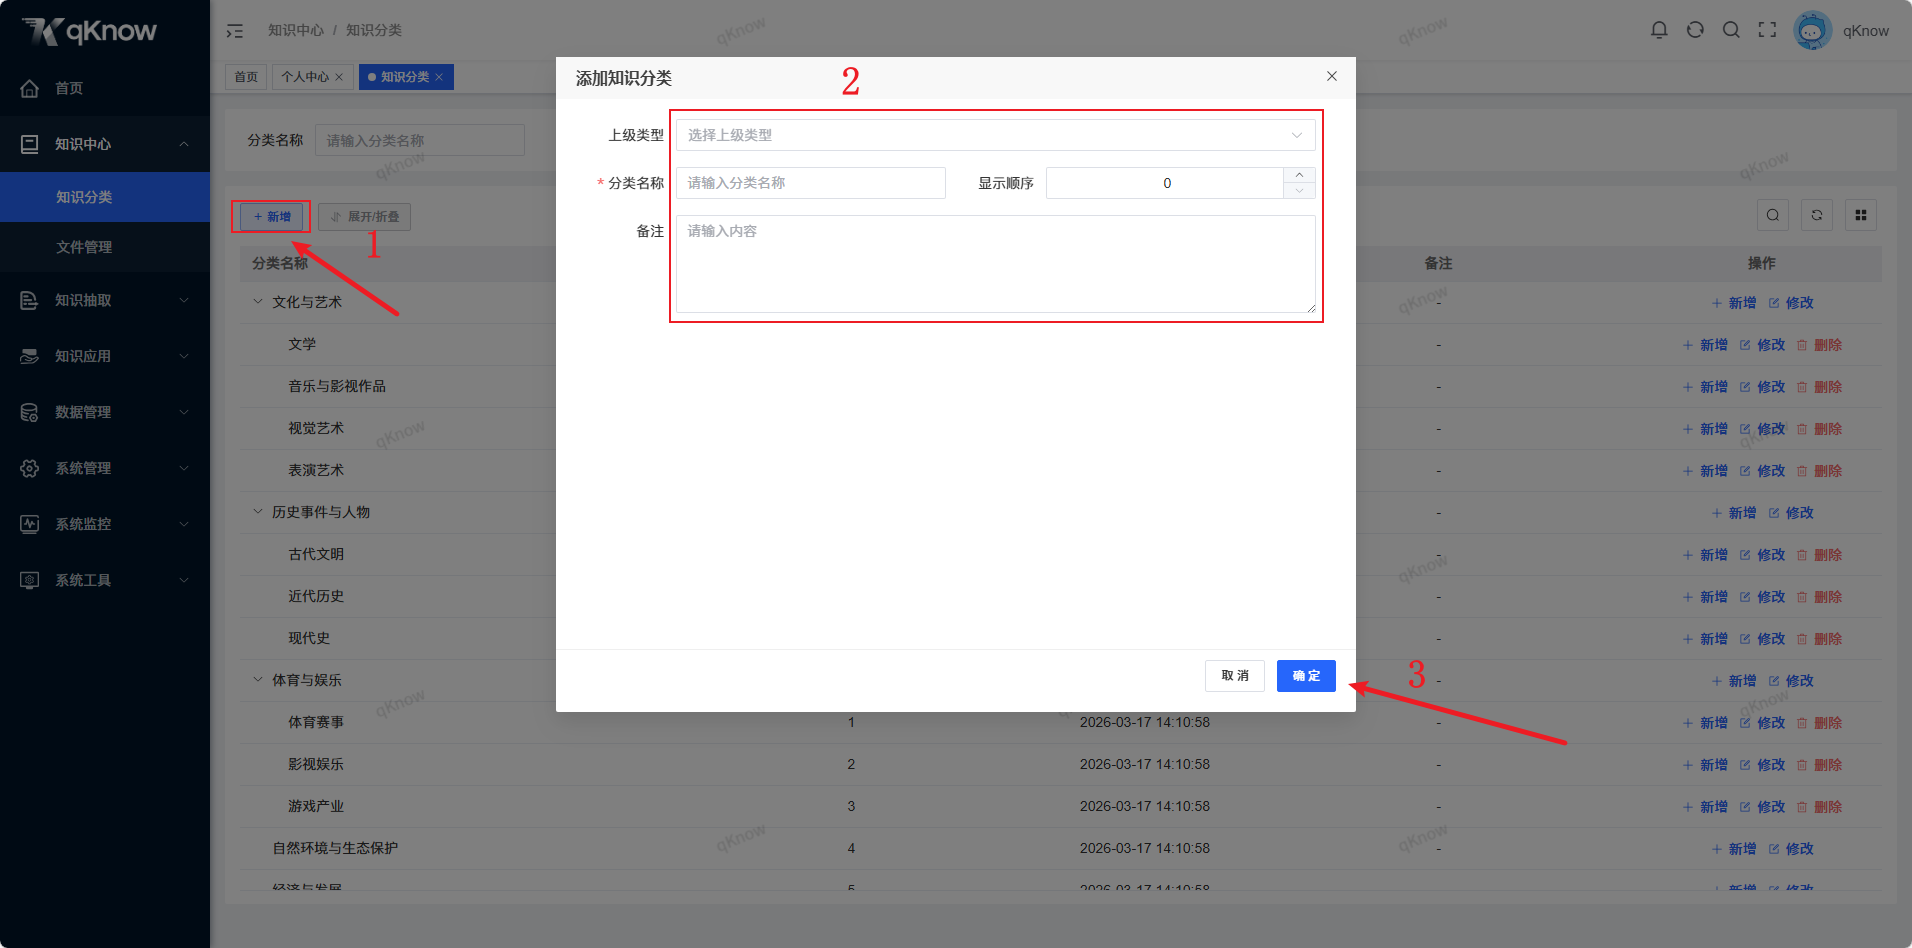Refresh the table with toolbar icon
The height and width of the screenshot is (948, 1912).
pos(1817,215)
